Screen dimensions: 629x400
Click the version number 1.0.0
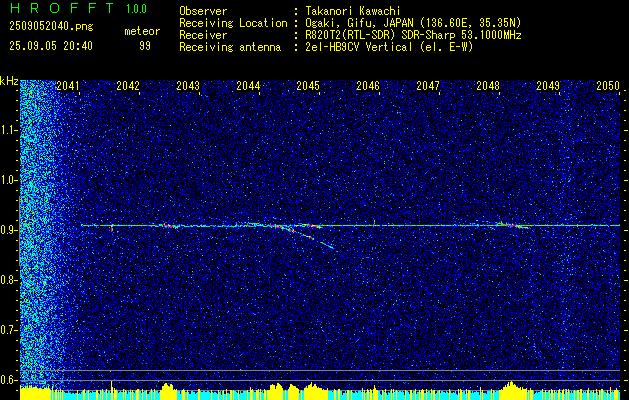pos(136,8)
